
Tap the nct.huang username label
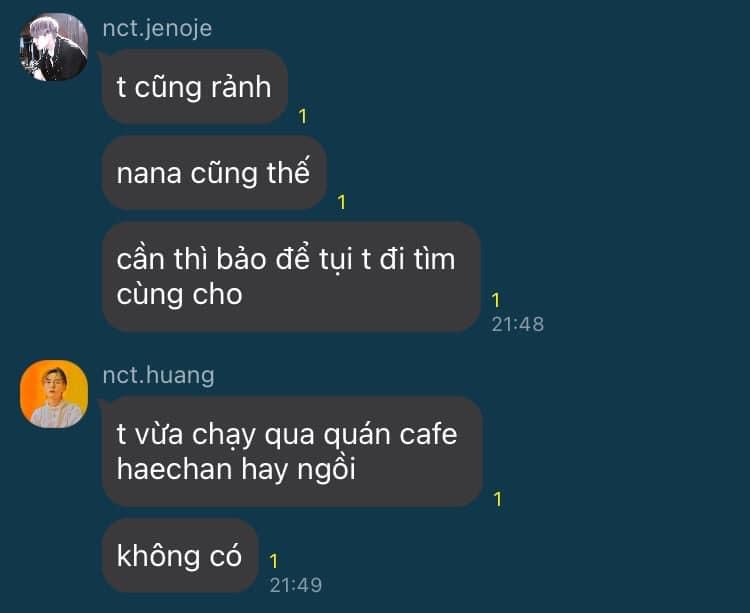(158, 375)
